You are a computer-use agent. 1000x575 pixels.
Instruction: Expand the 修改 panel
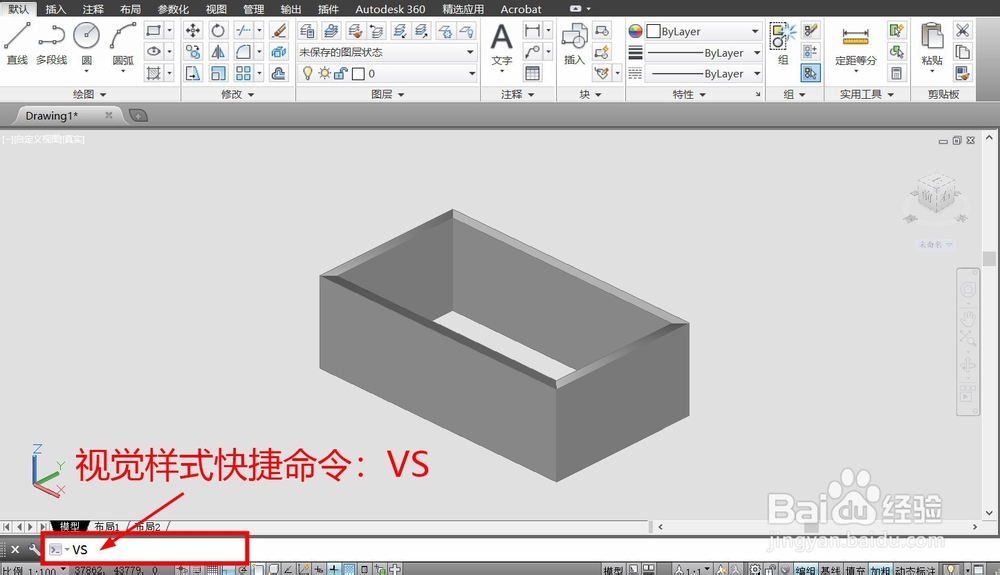pyautogui.click(x=238, y=94)
